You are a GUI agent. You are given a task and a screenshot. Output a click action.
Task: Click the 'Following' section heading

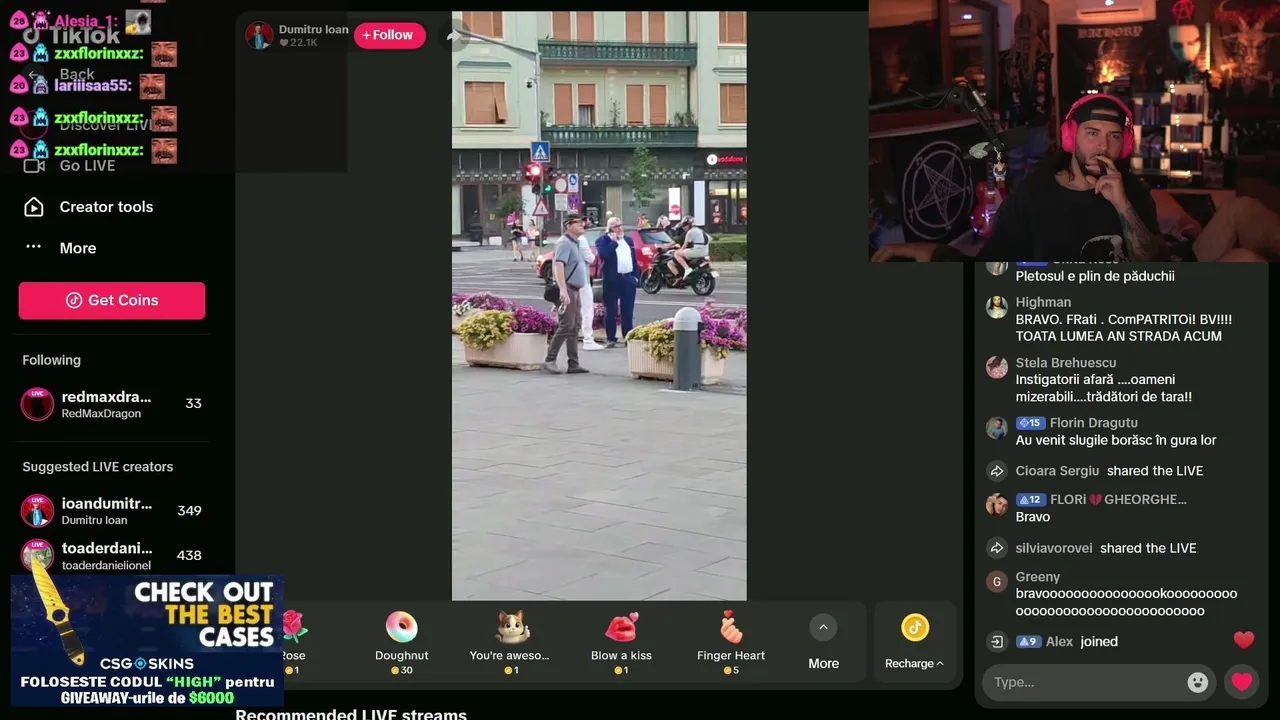click(x=52, y=360)
